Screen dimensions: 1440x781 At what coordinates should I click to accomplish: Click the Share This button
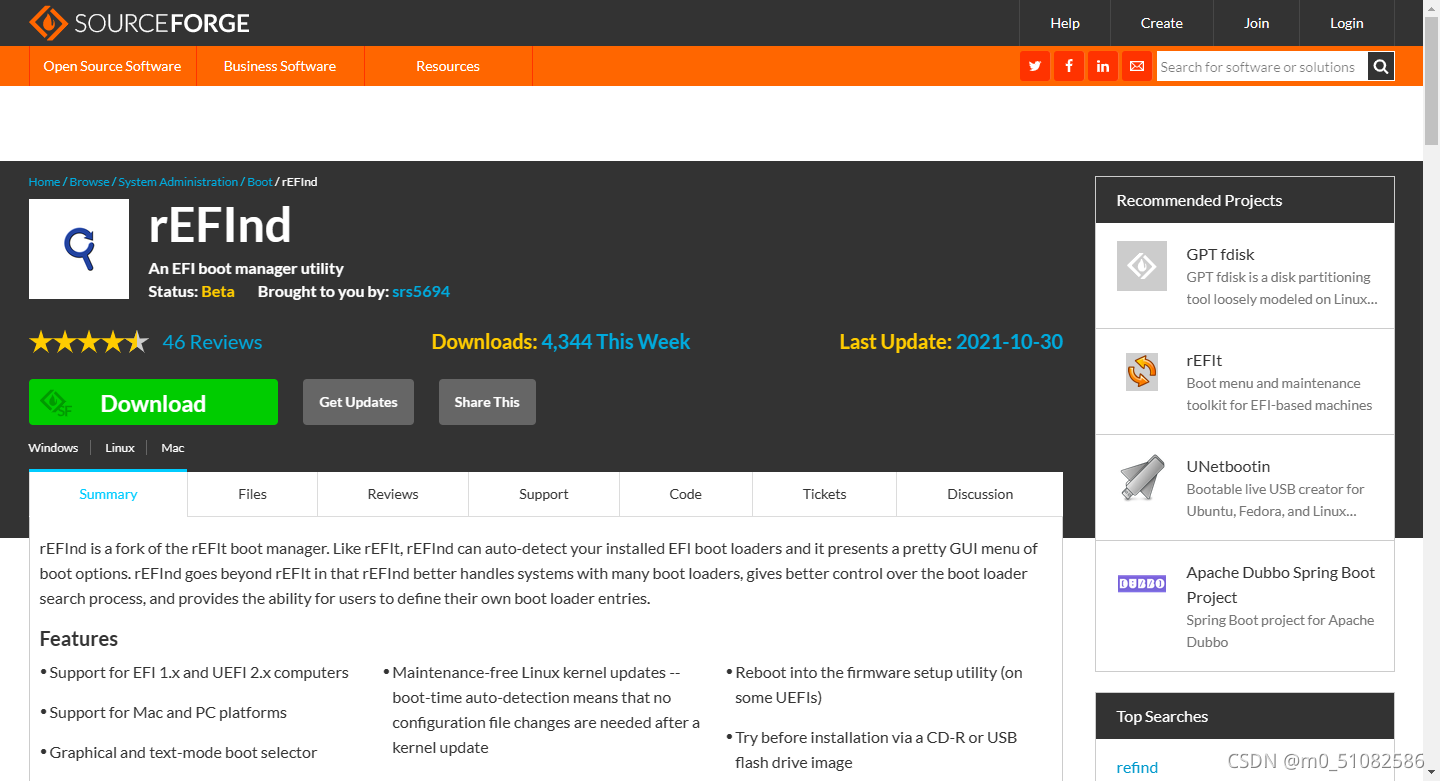(x=487, y=402)
